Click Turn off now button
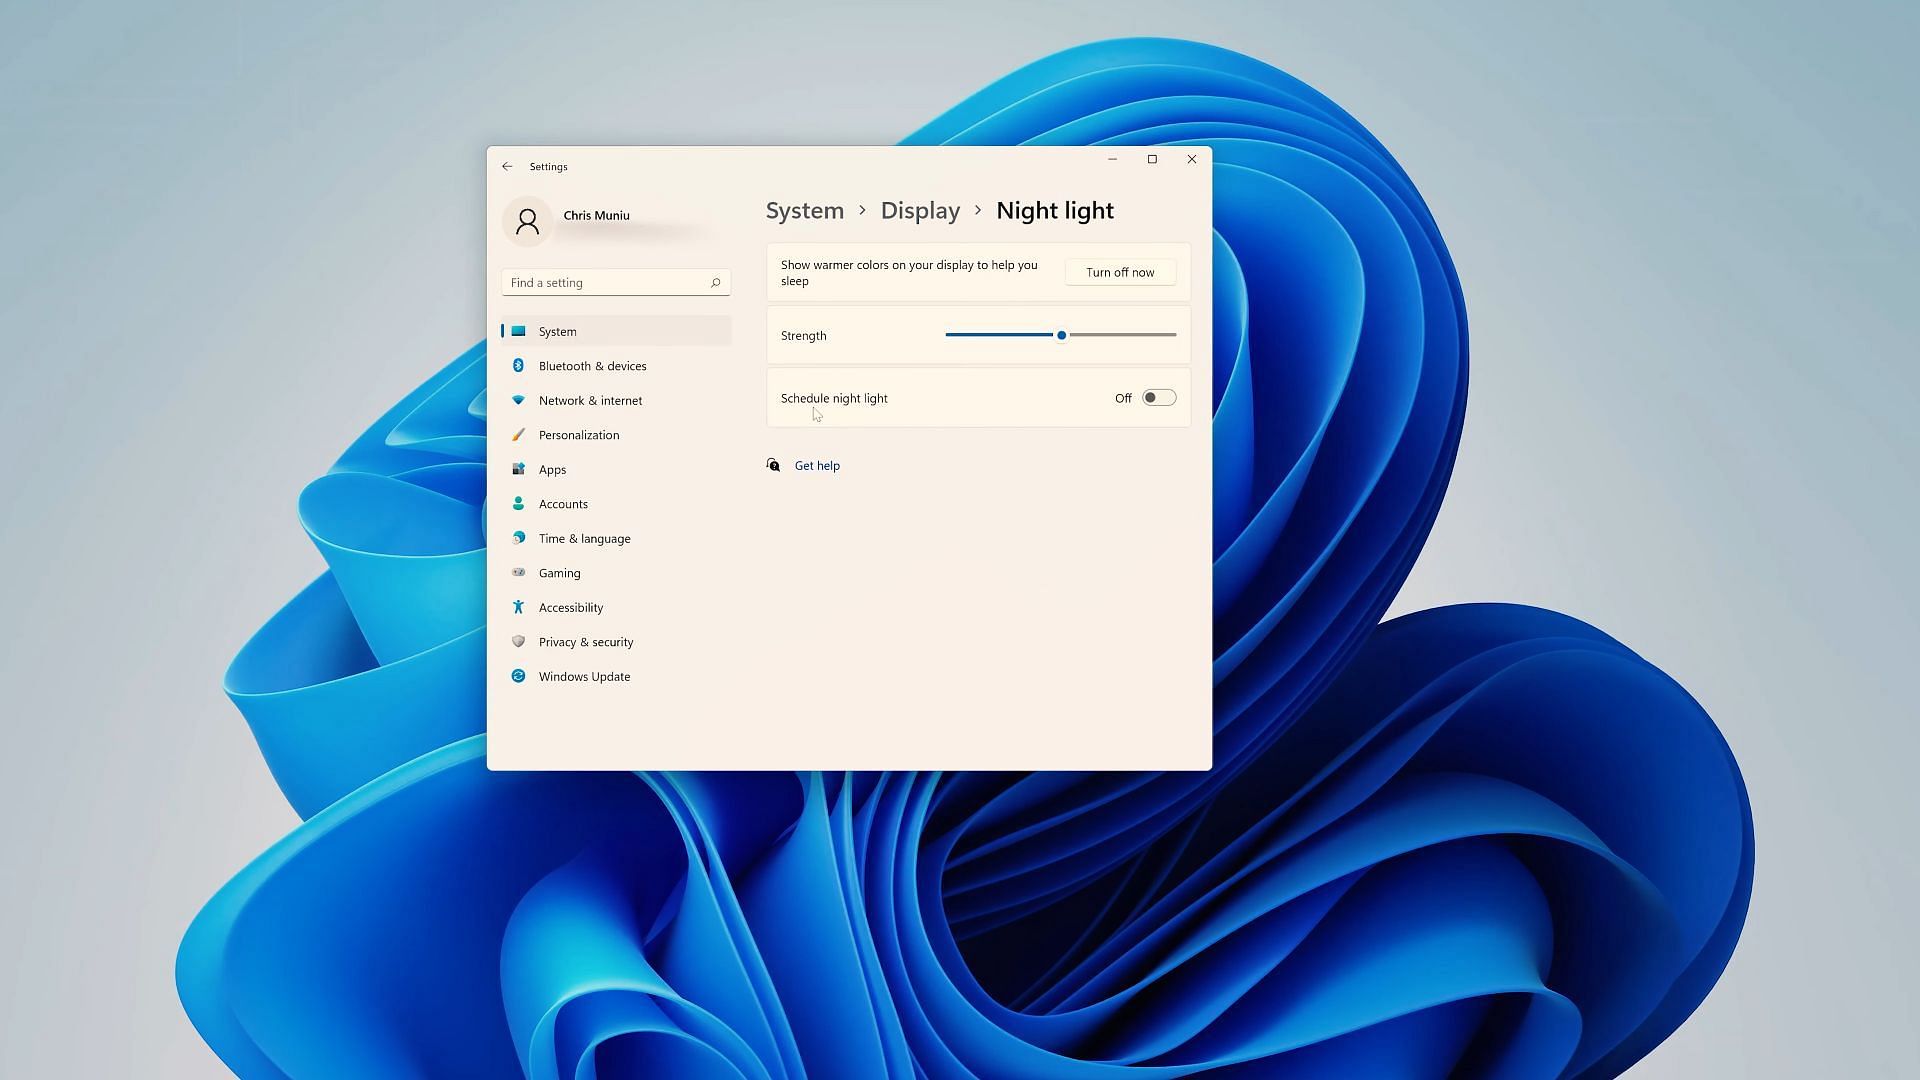This screenshot has height=1080, width=1920. [x=1120, y=272]
